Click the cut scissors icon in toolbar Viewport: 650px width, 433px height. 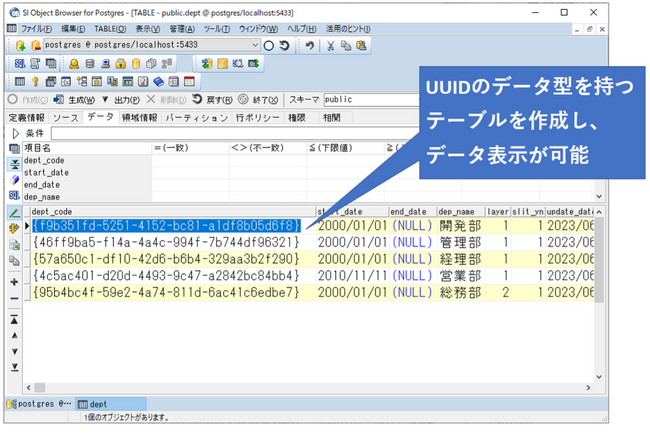pyautogui.click(x=330, y=46)
